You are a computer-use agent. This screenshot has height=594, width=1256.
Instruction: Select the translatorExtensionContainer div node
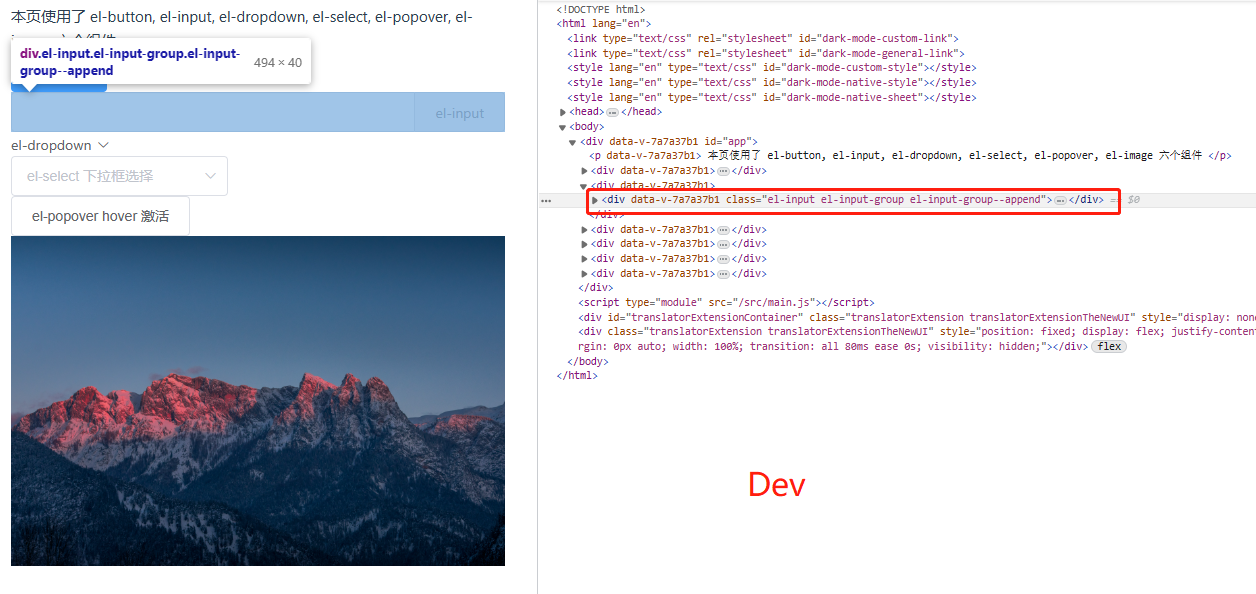[x=916, y=317]
